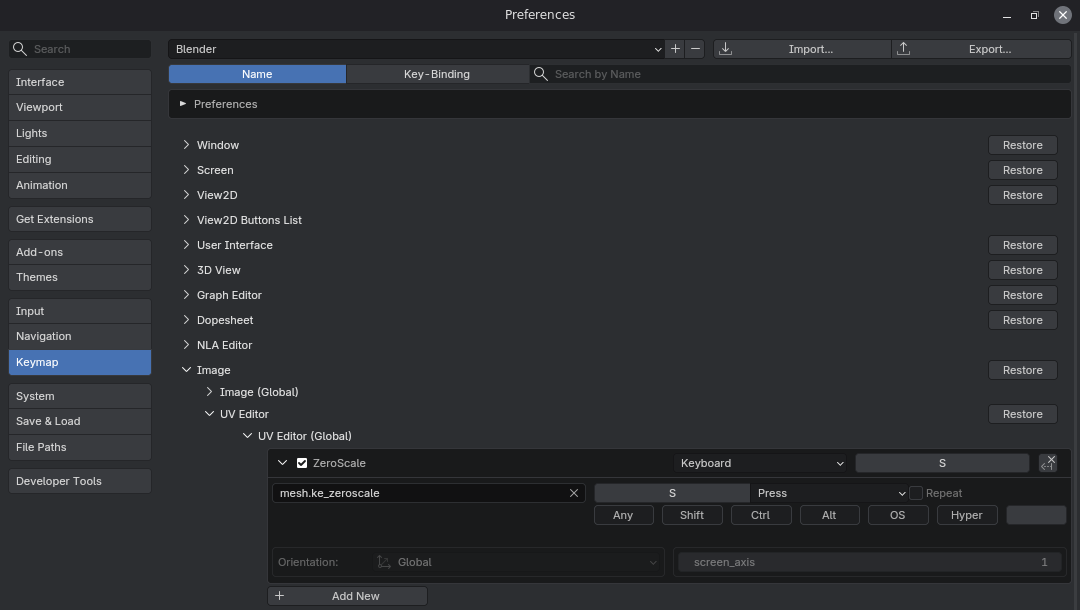
Task: Disable the ZeroScale keymap checkbox
Action: click(303, 463)
